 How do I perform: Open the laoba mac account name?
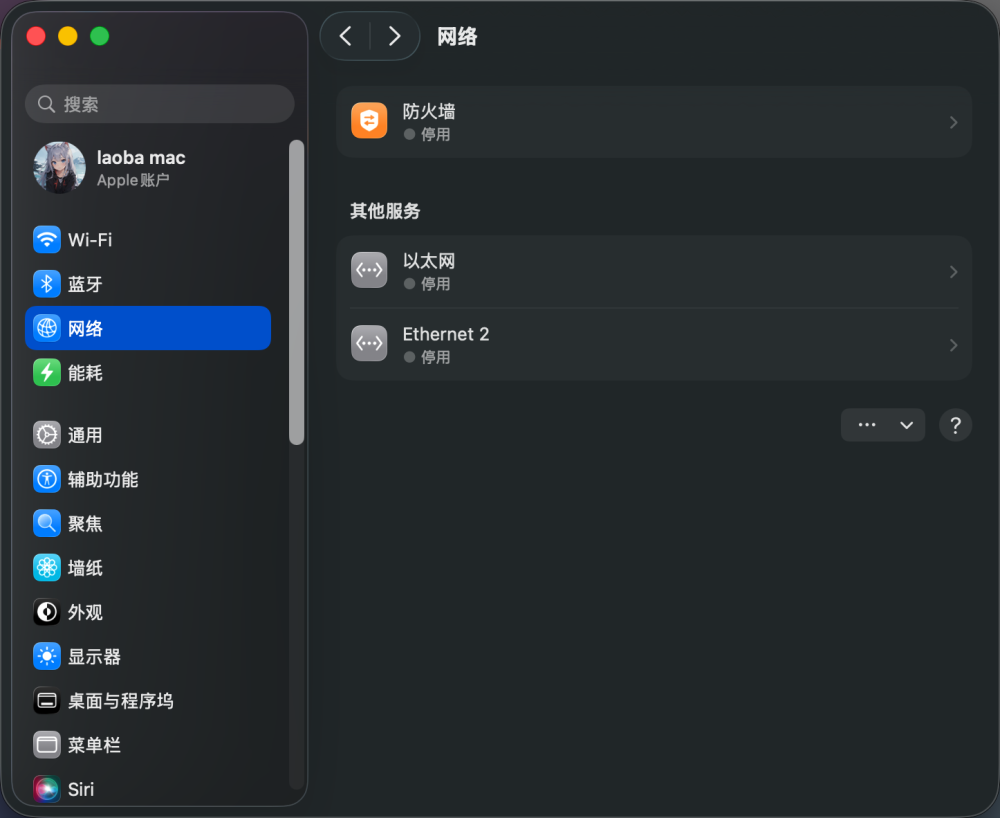(x=141, y=157)
